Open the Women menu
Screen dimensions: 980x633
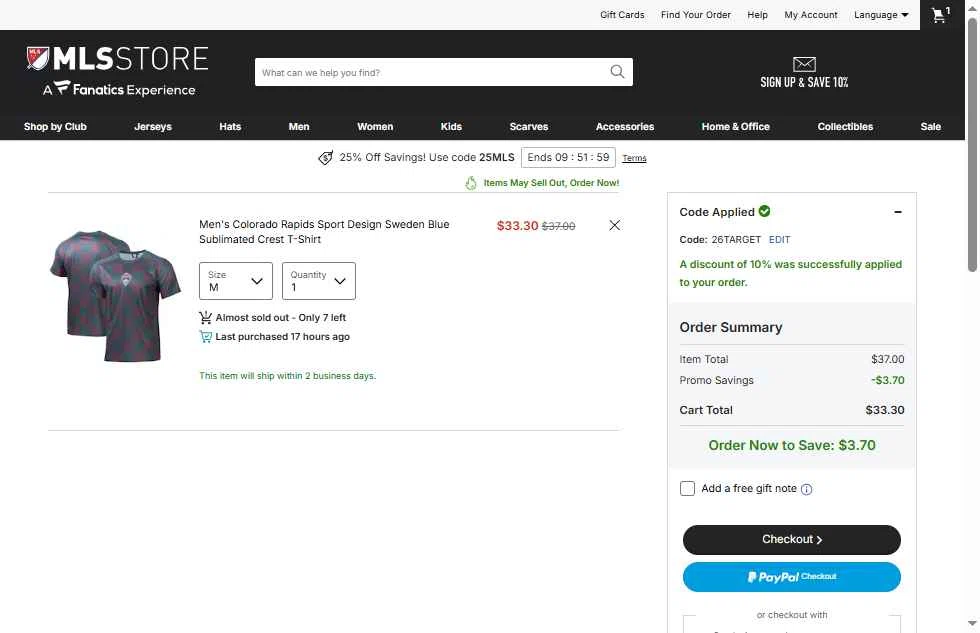(x=375, y=126)
